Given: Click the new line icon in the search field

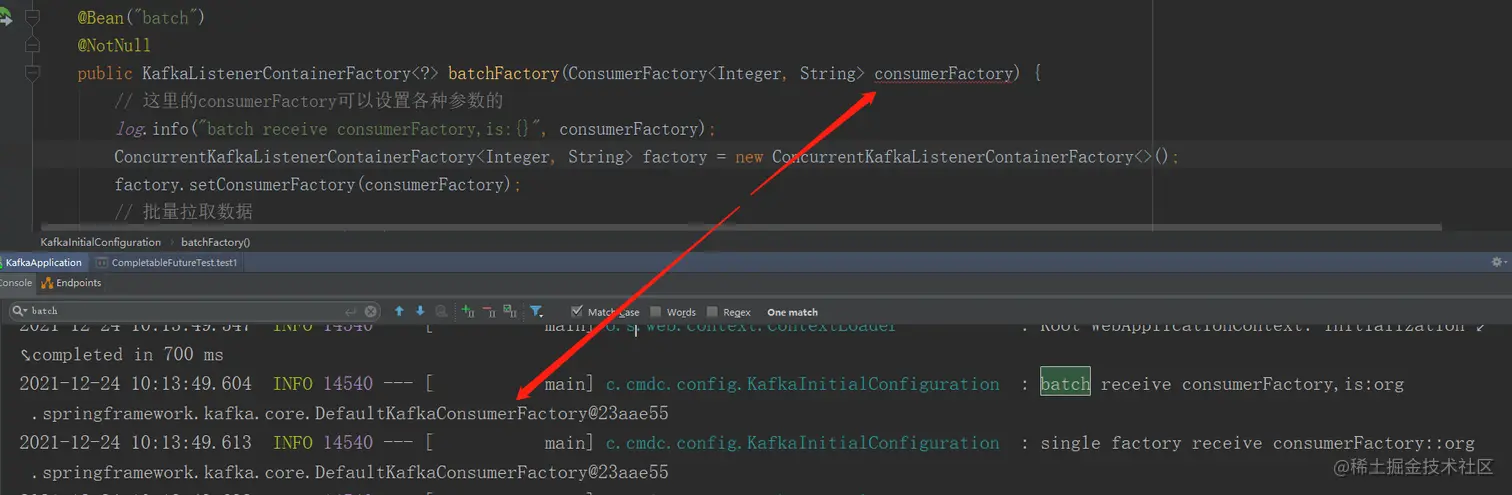Looking at the screenshot, I should tap(351, 311).
